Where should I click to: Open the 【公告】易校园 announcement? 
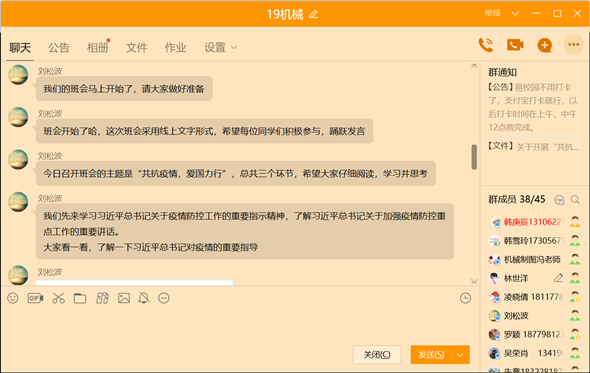tap(533, 107)
